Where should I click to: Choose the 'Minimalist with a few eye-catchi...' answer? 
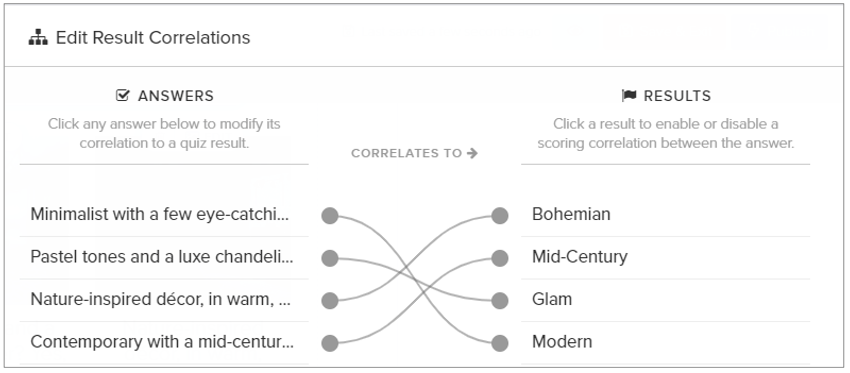click(164, 215)
